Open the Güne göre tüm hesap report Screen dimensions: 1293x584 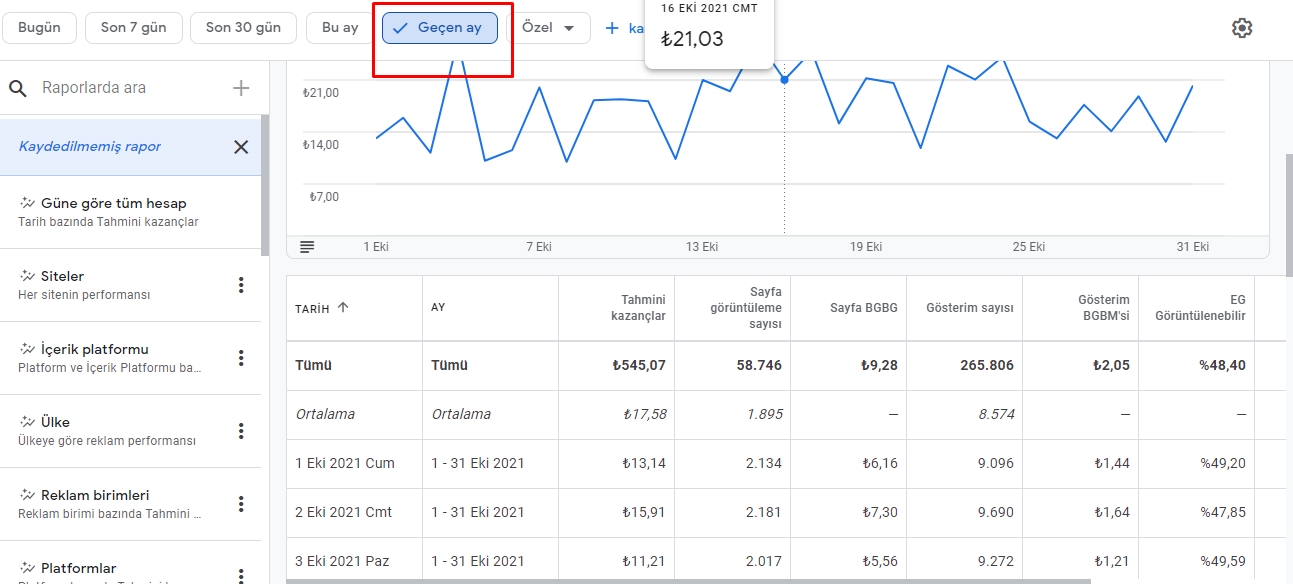click(x=130, y=212)
